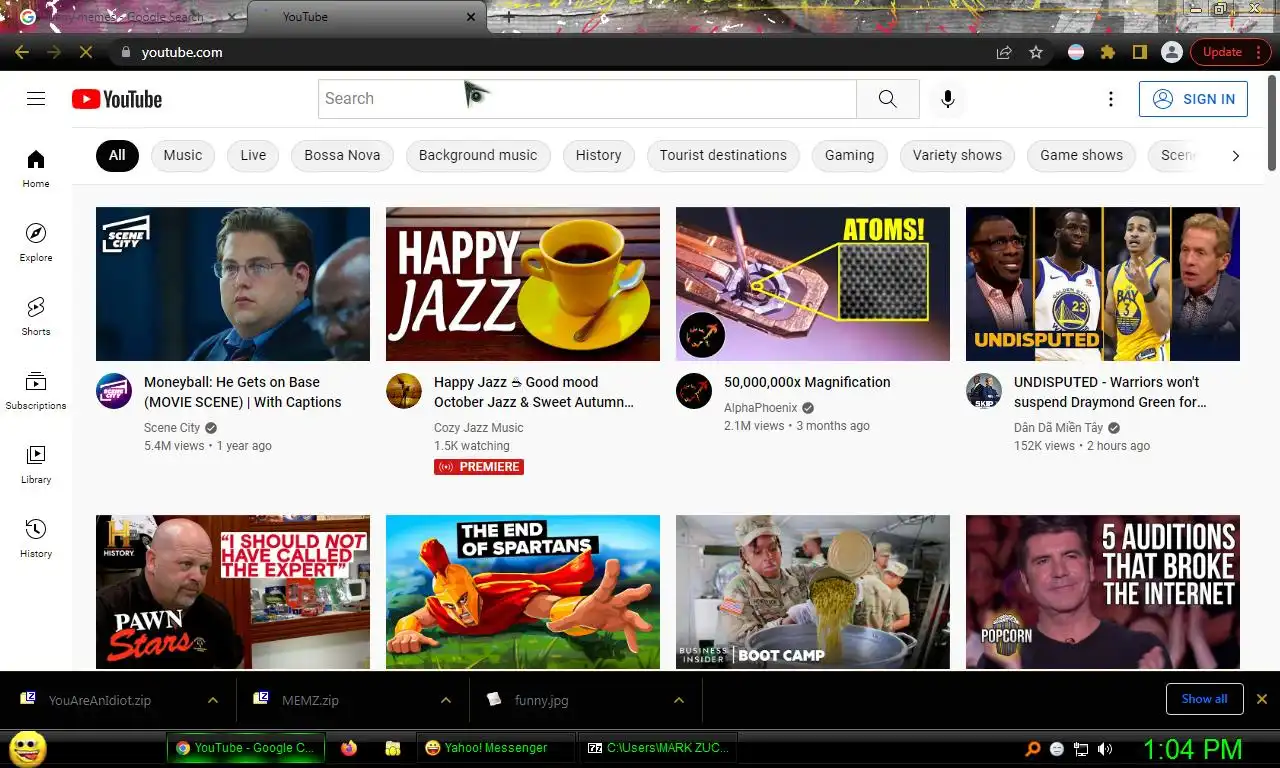Screen dimensions: 1280x768
Task: Open the AlphaPhoenix channel avatar
Action: 694,391
